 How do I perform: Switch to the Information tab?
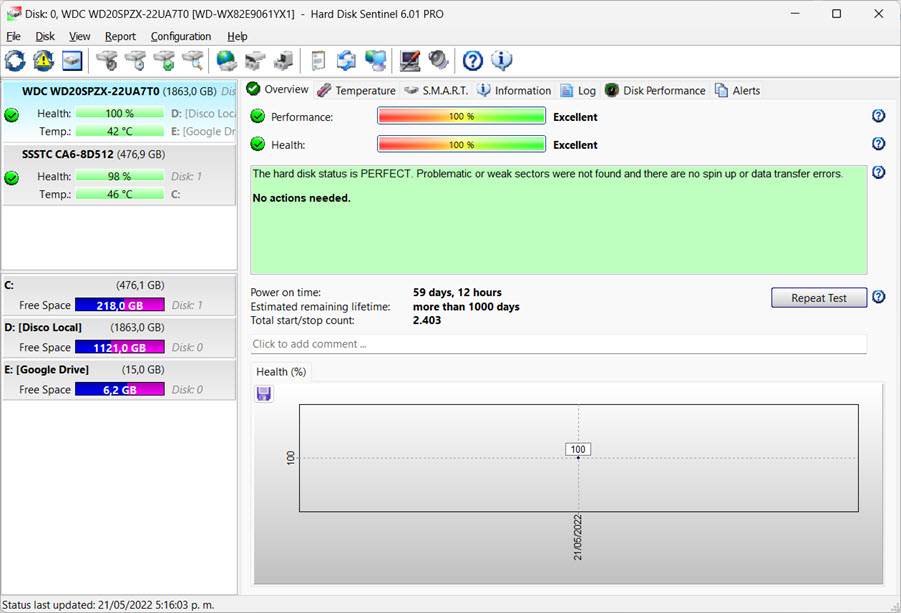pos(514,90)
